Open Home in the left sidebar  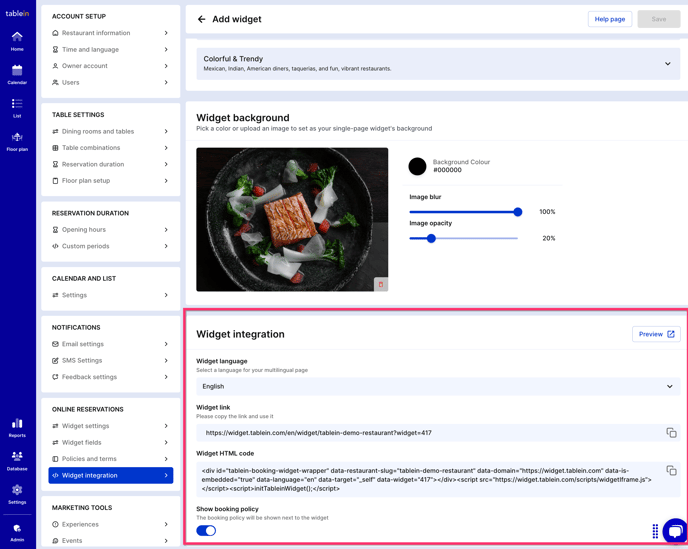point(17,41)
